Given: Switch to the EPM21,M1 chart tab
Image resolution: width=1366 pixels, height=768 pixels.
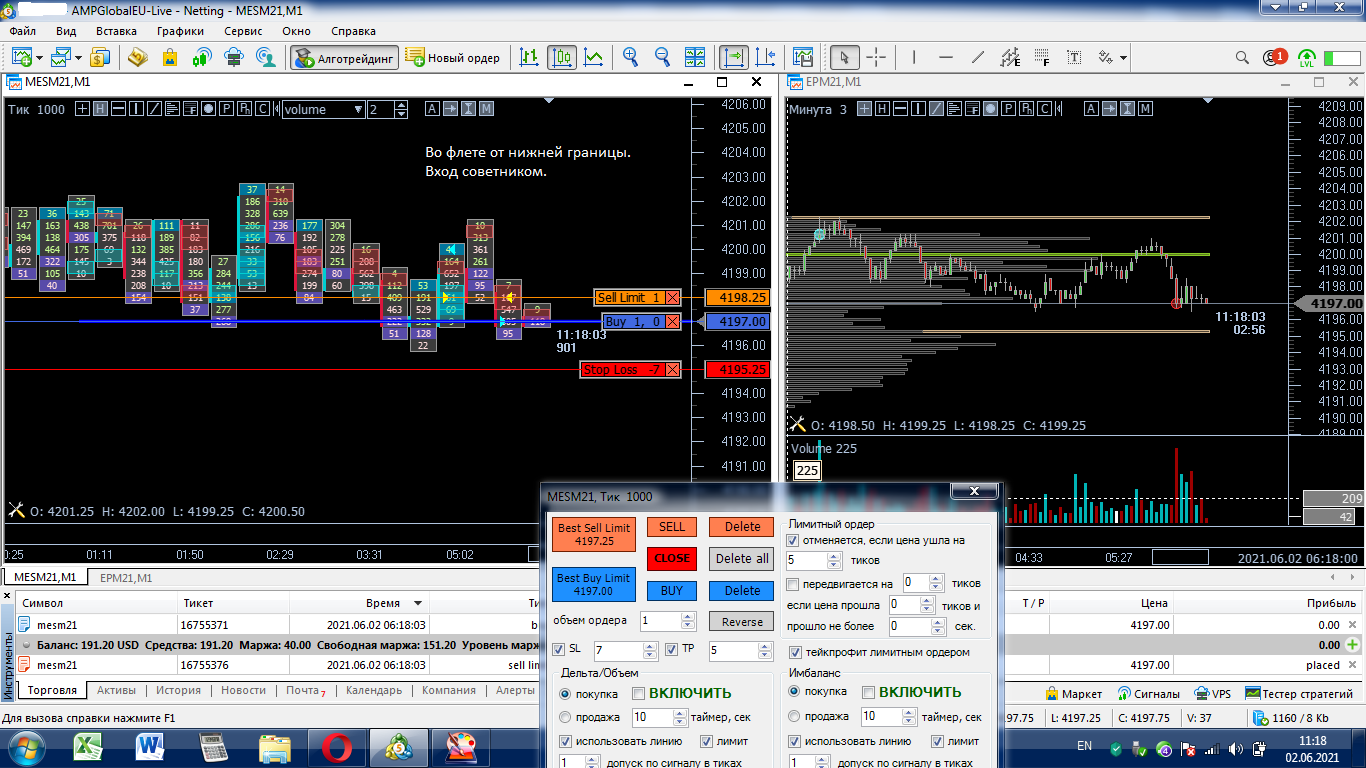Looking at the screenshot, I should (x=126, y=578).
